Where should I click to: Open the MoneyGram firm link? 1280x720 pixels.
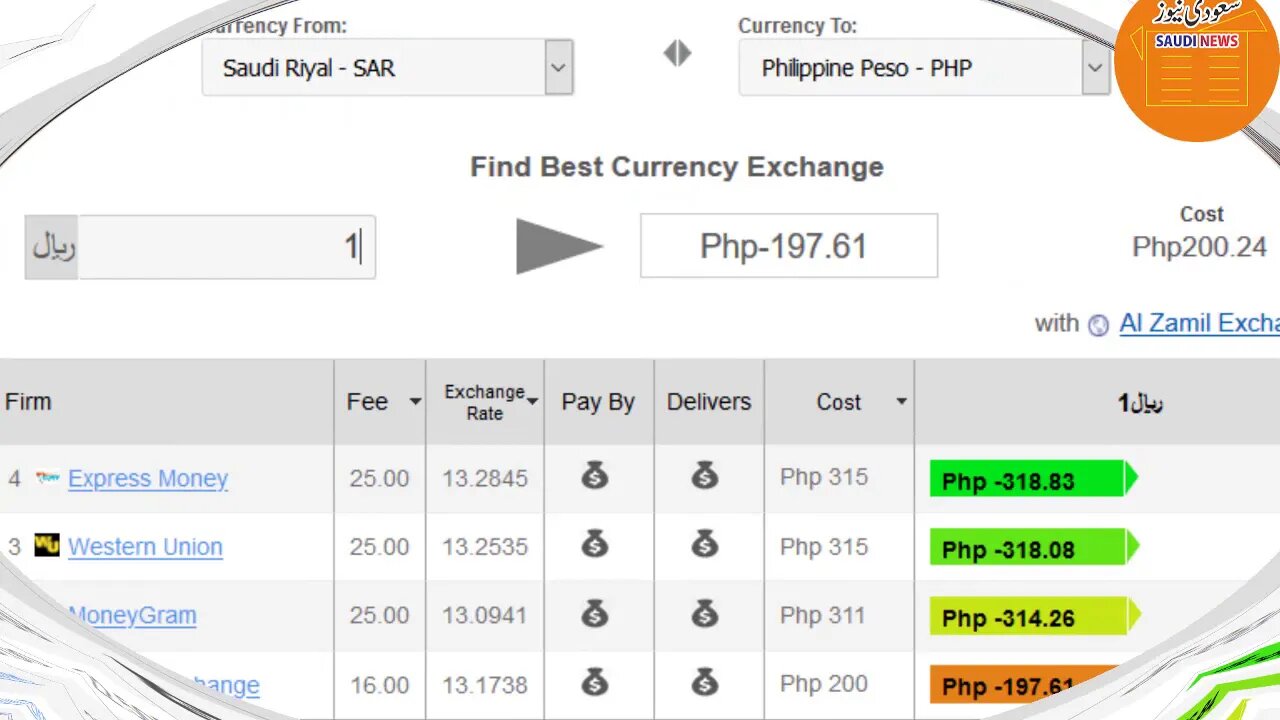(x=133, y=615)
